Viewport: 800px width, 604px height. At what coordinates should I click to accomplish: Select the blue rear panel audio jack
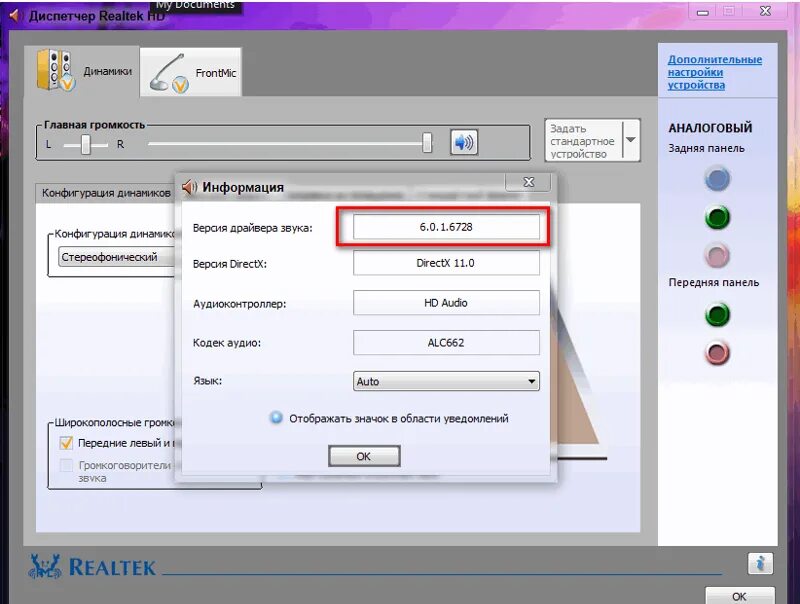[x=717, y=179]
